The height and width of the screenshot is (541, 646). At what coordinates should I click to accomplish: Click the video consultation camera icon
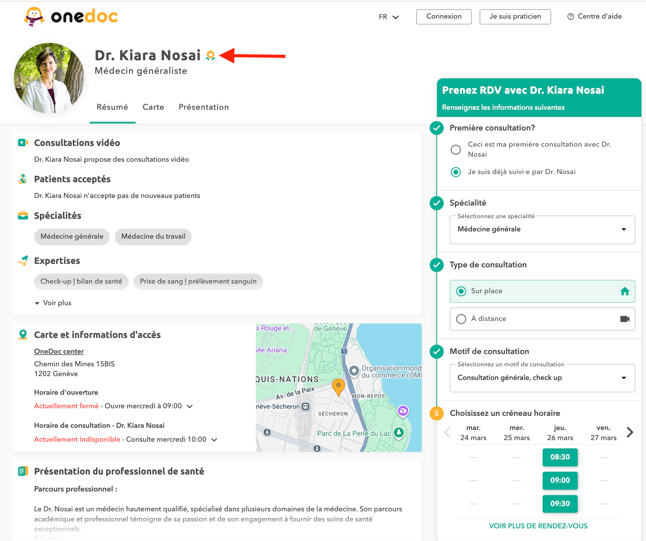tap(23, 143)
